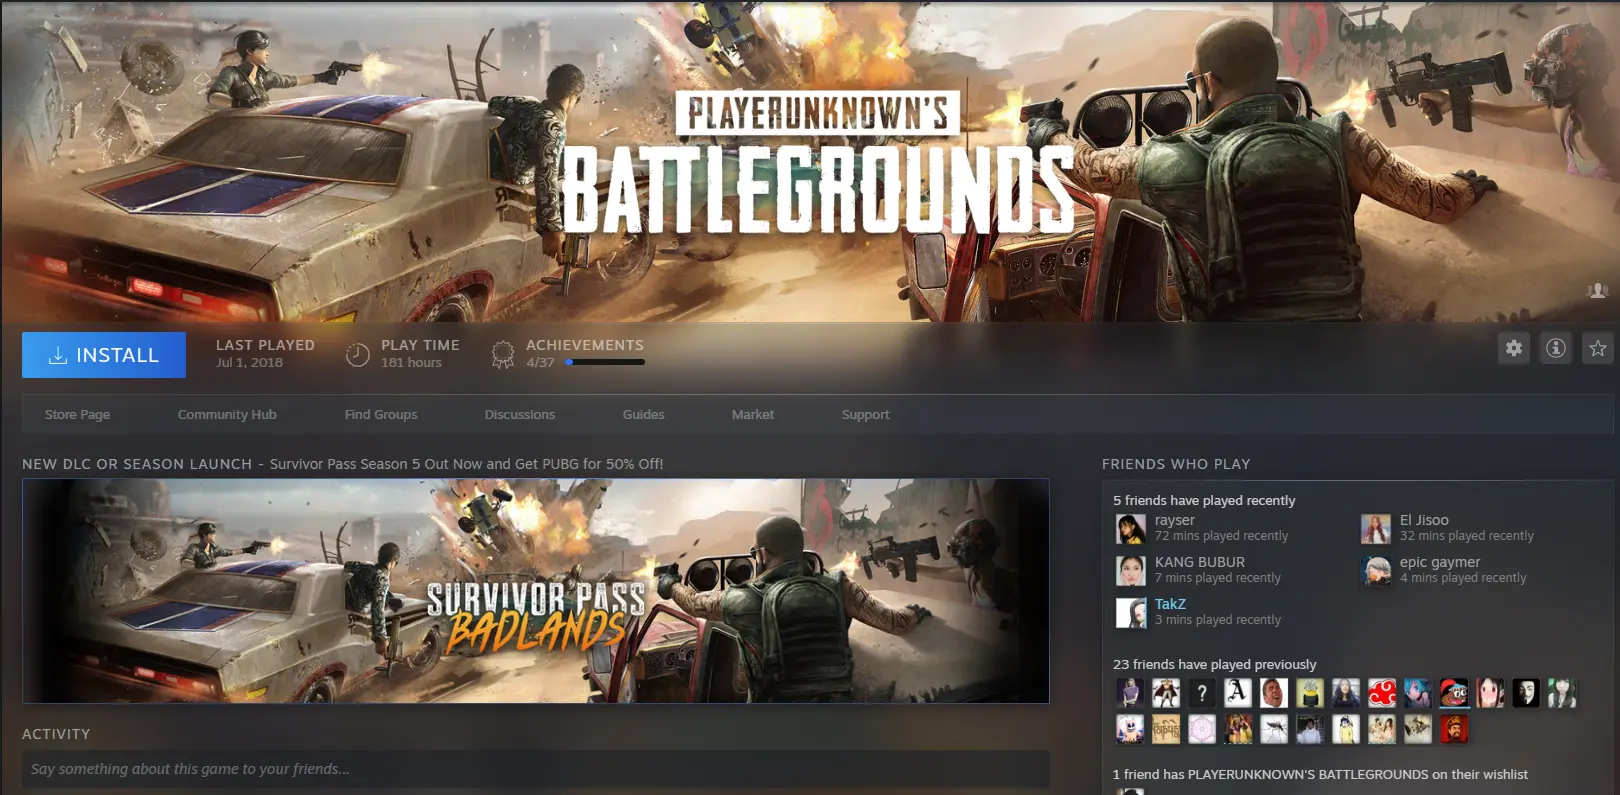This screenshot has width=1620, height=795.
Task: Open the red cloud avatar friend
Action: pos(1382,693)
